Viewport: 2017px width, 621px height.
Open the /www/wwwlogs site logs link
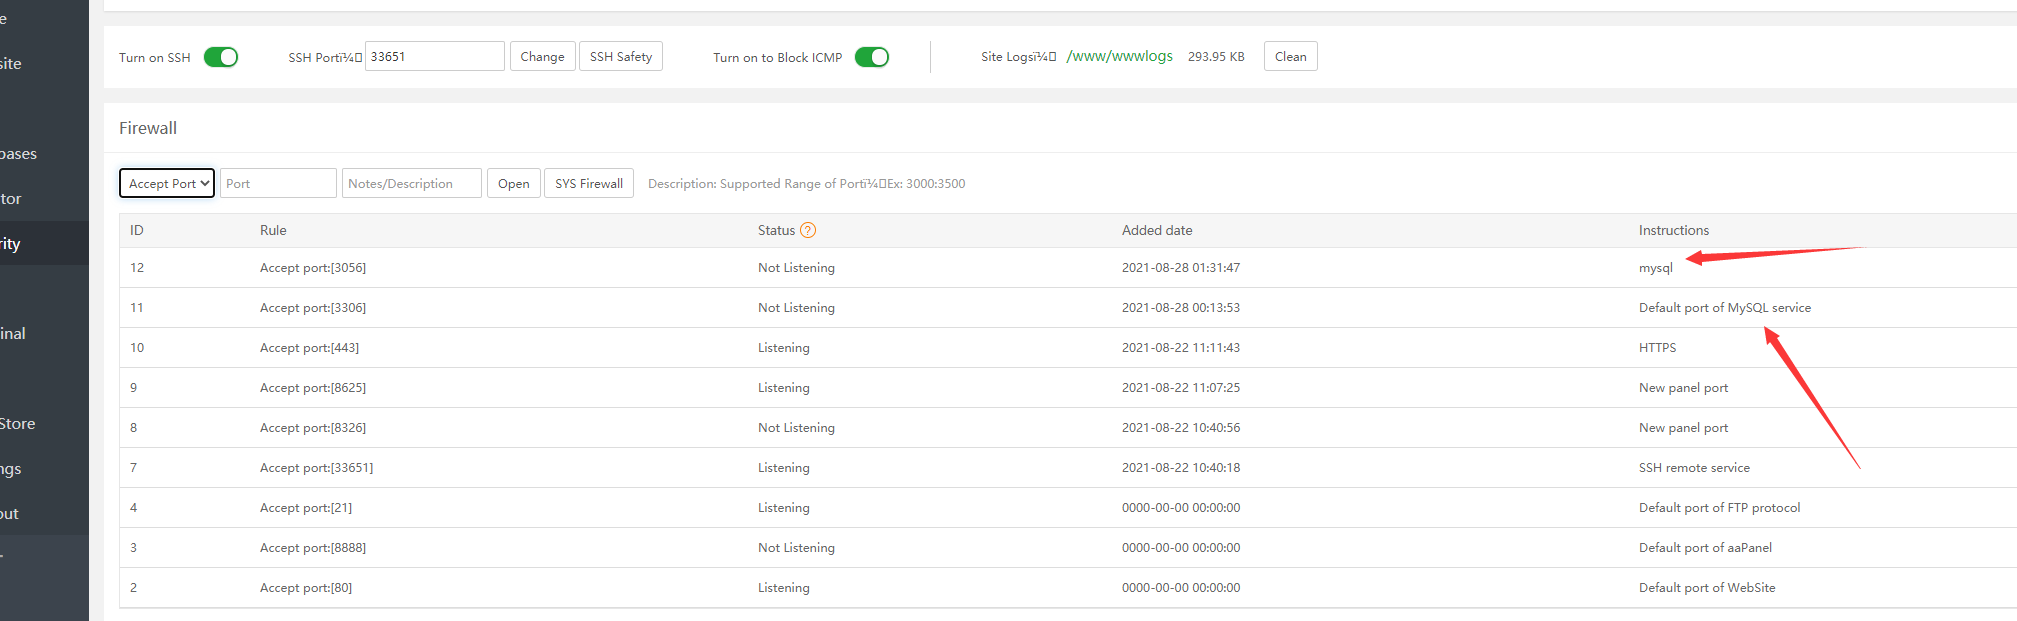(1120, 56)
